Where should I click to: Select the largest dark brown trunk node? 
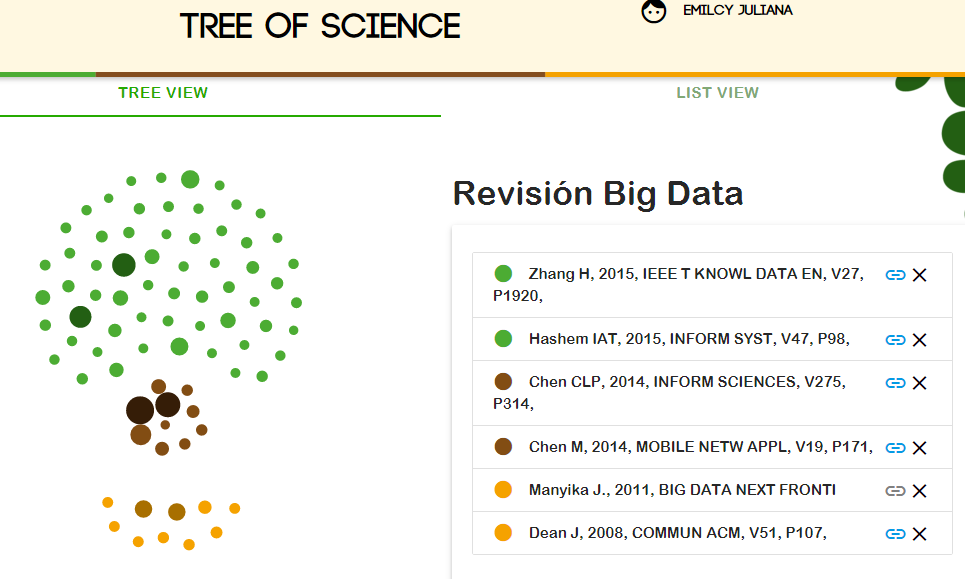click(x=140, y=410)
